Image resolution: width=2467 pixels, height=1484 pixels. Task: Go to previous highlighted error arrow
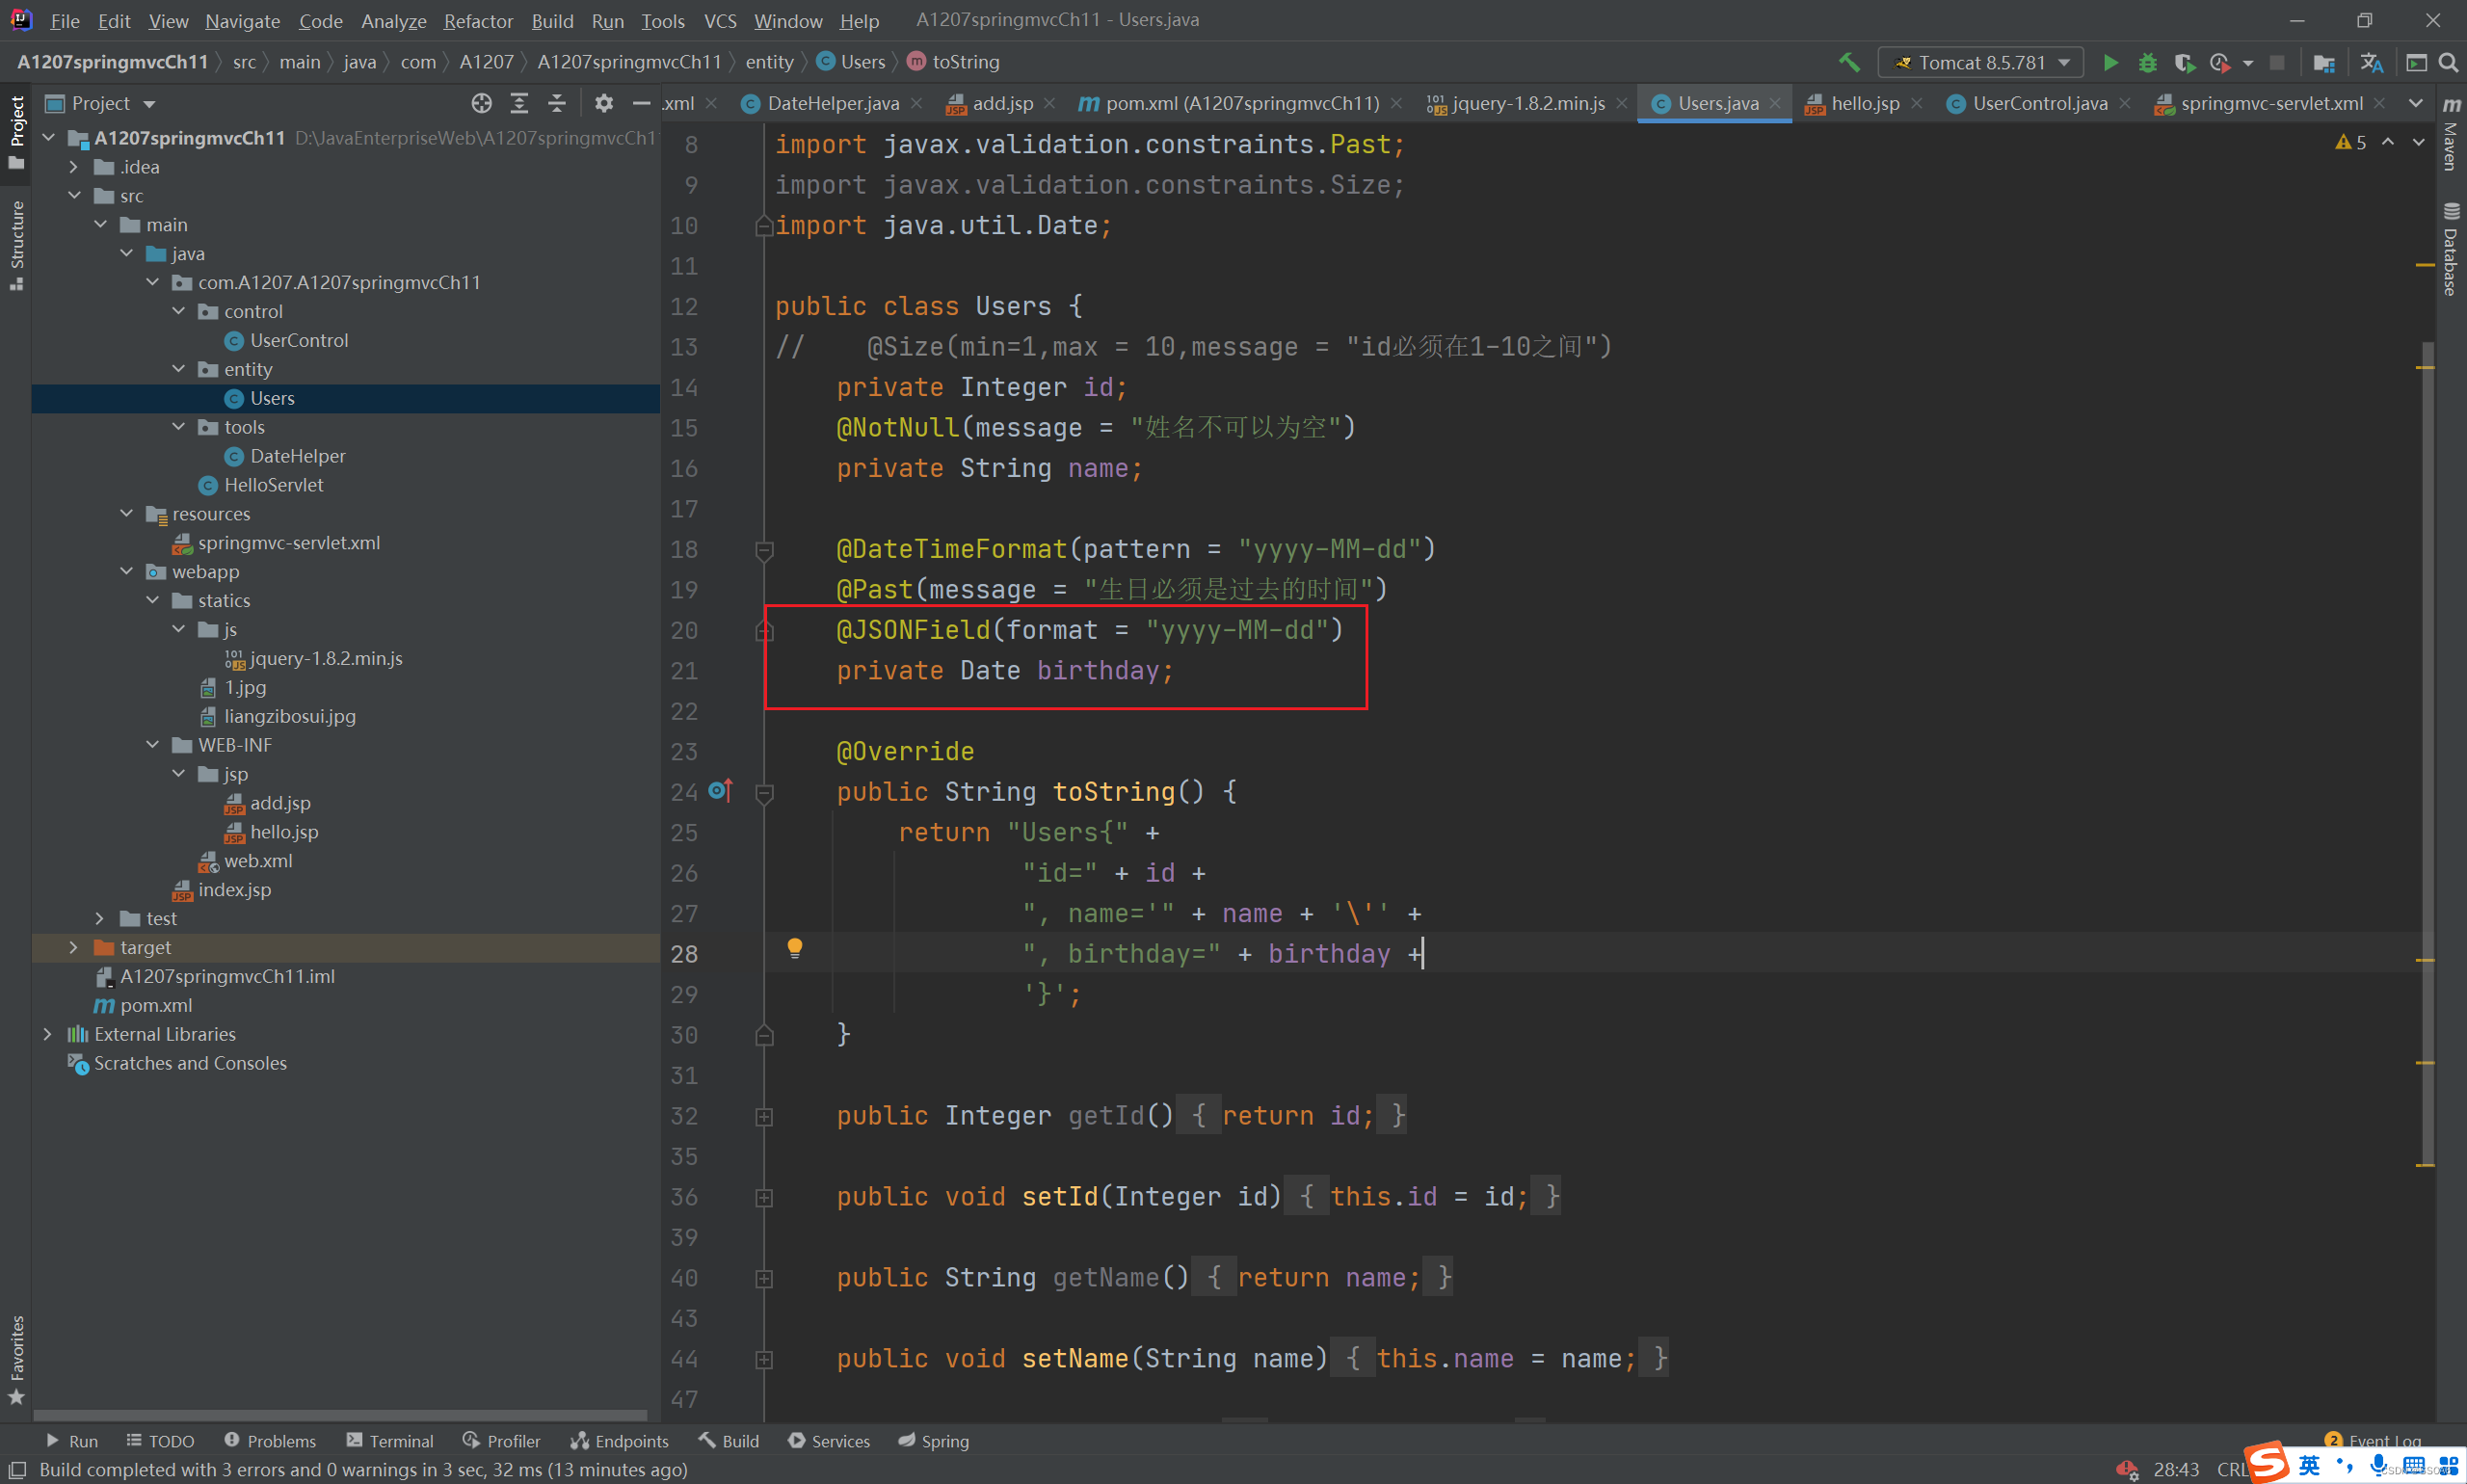pos(2388,142)
